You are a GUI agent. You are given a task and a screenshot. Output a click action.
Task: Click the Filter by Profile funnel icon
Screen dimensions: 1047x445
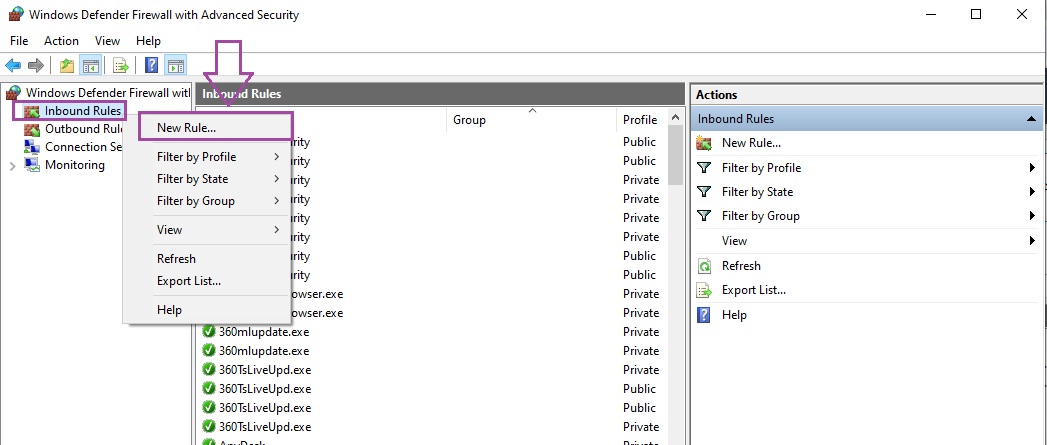[x=704, y=168]
